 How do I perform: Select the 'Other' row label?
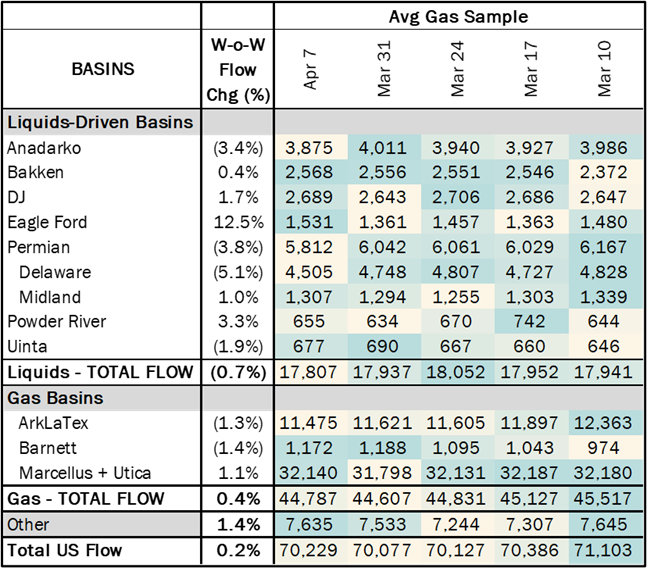click(x=28, y=525)
